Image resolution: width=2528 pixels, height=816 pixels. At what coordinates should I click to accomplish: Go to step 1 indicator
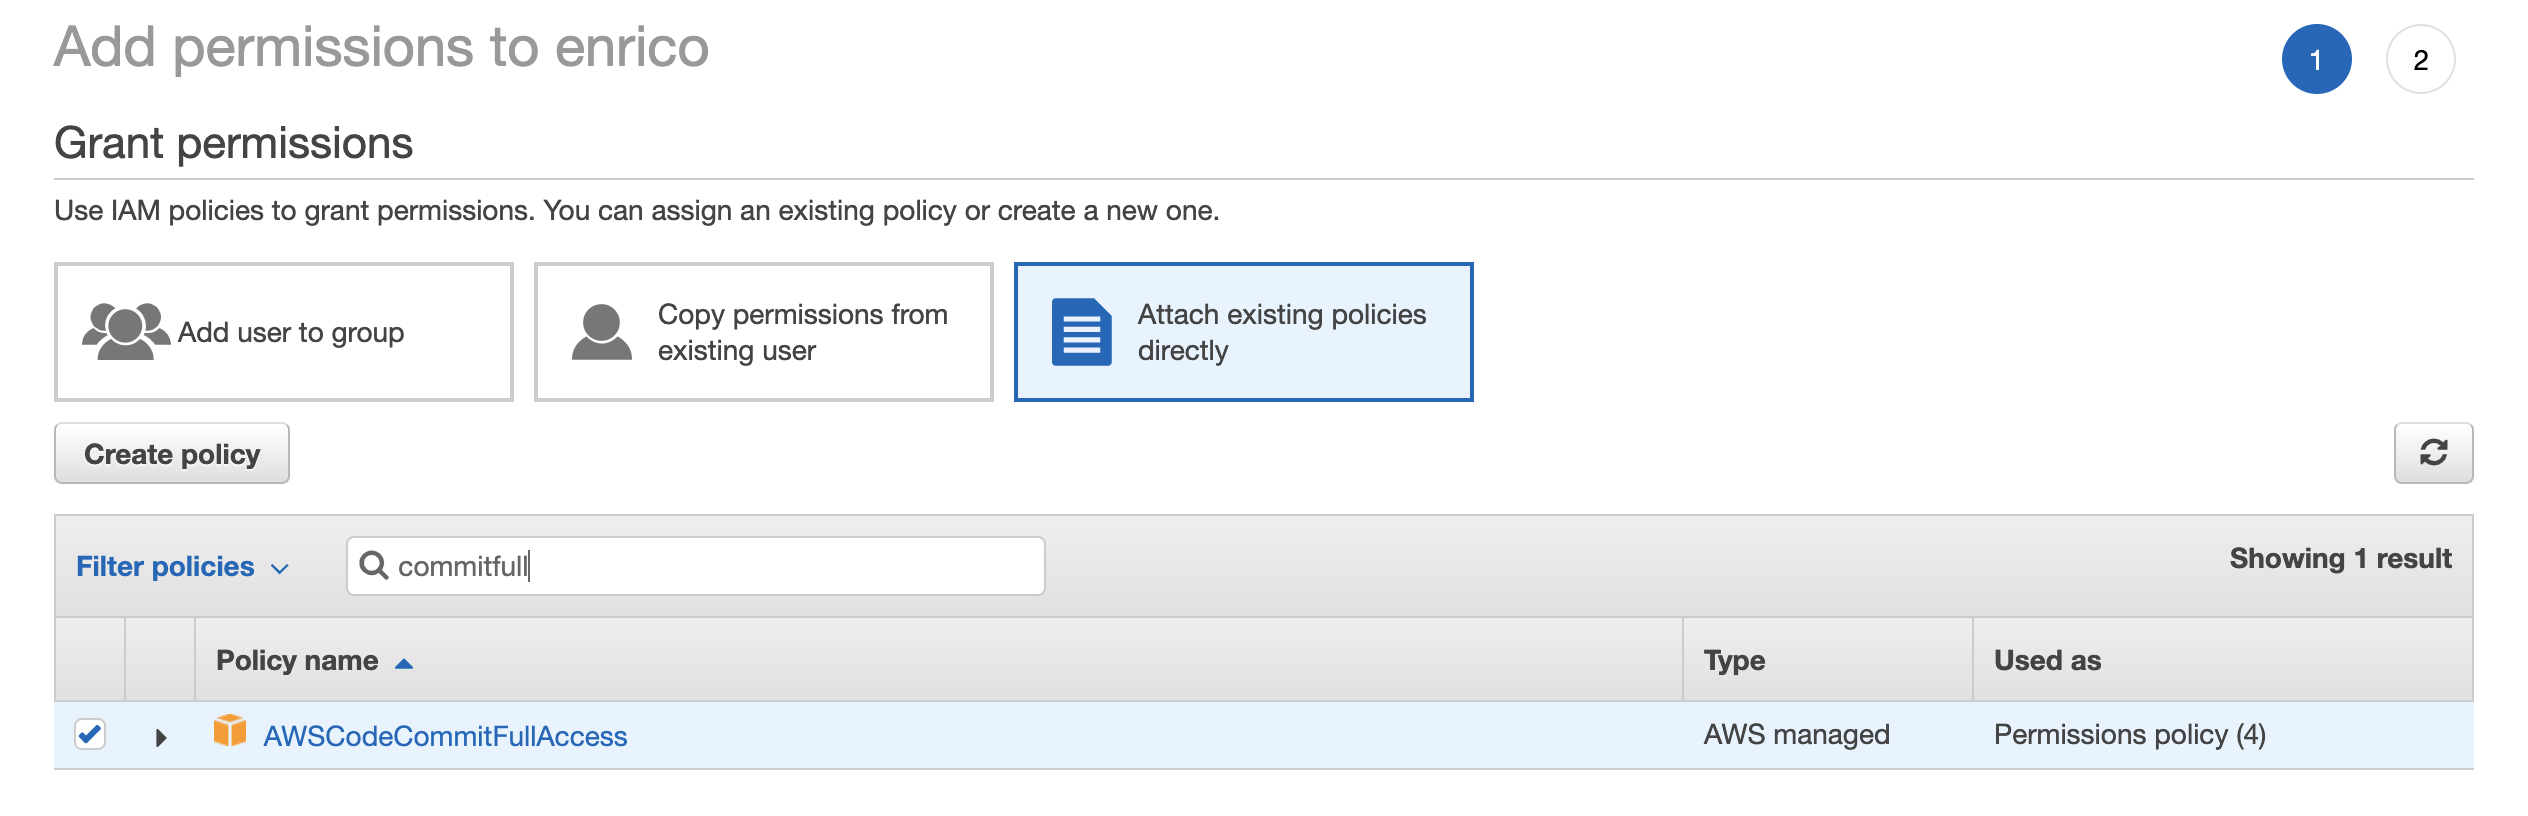pos(2316,59)
